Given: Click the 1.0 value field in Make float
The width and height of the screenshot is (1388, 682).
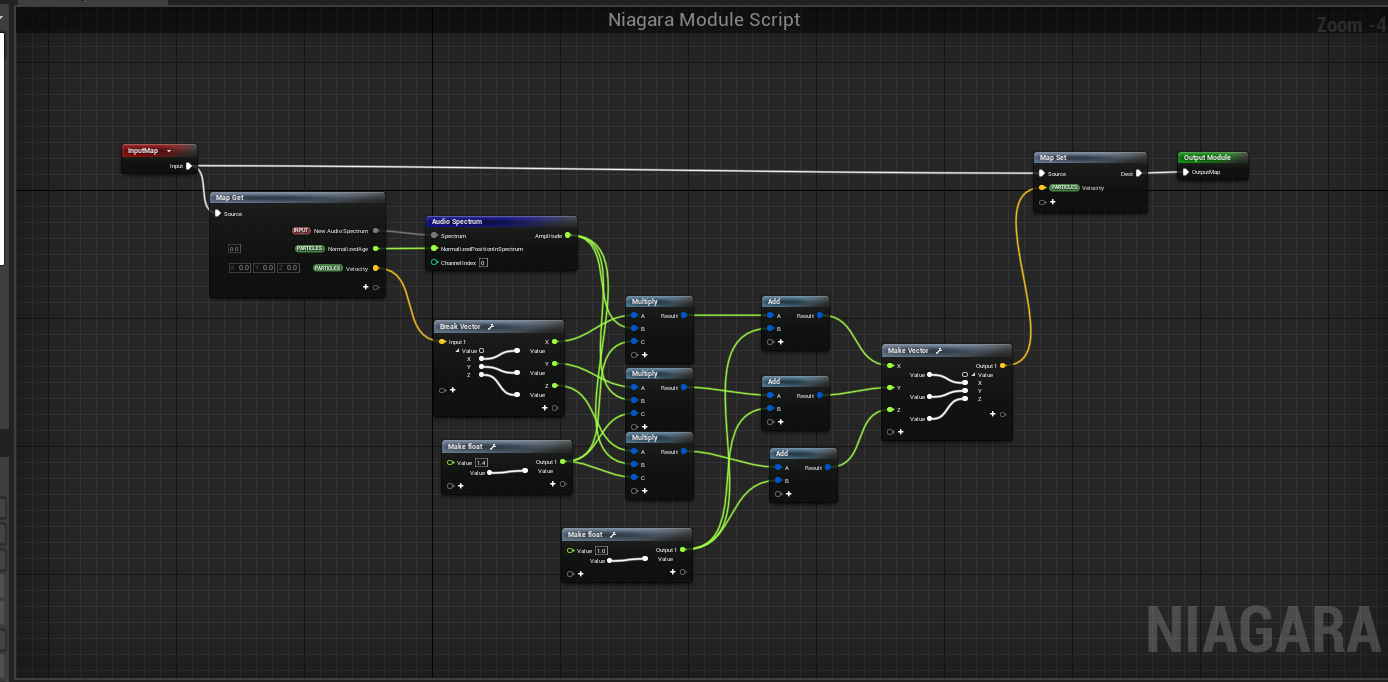Looking at the screenshot, I should (601, 551).
